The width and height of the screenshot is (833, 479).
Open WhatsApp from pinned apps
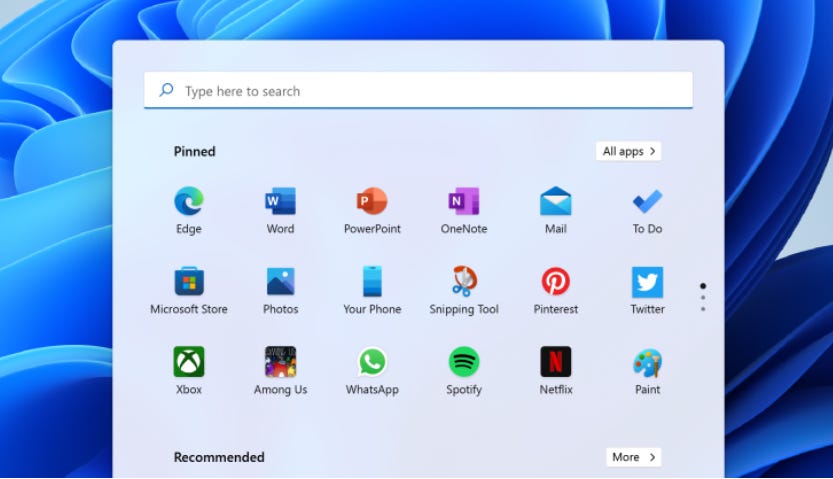point(372,371)
